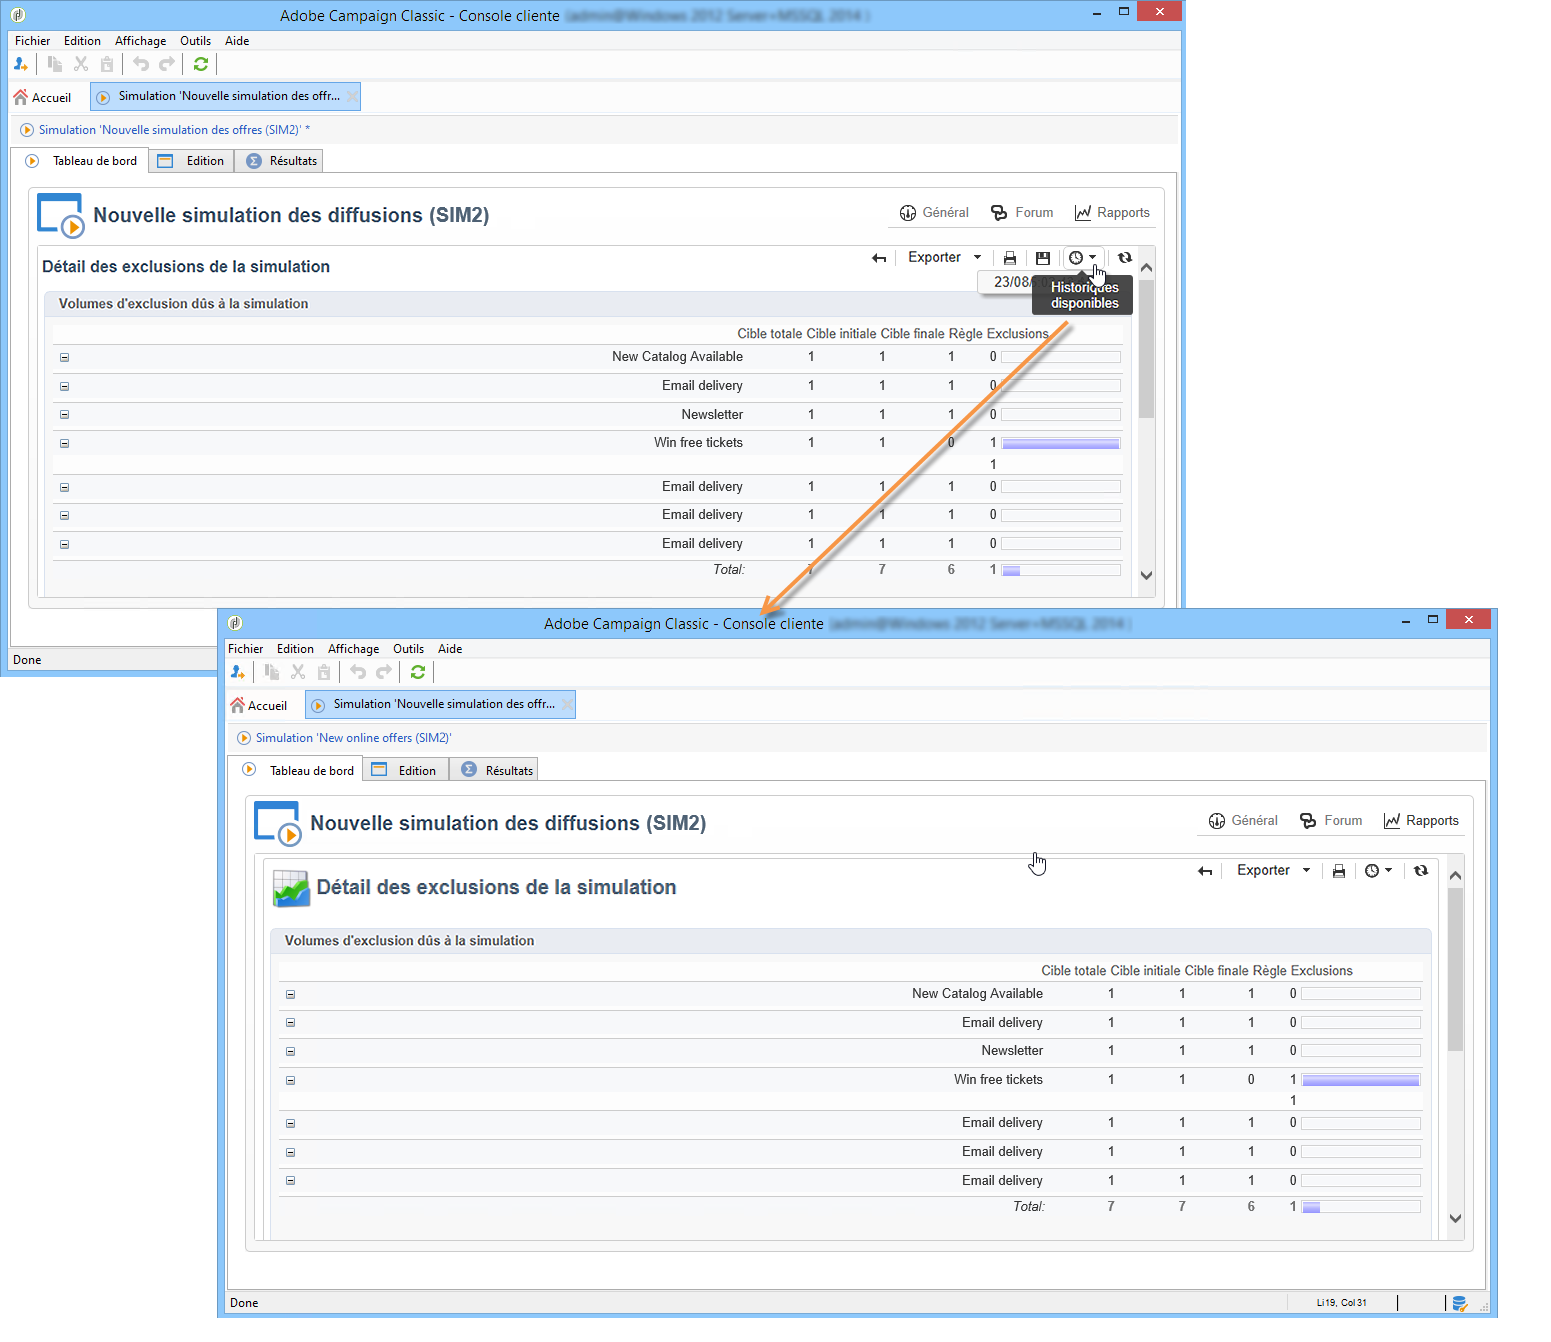Click the save floppy icon in back window
1551x1342 pixels.
pos(1043,258)
